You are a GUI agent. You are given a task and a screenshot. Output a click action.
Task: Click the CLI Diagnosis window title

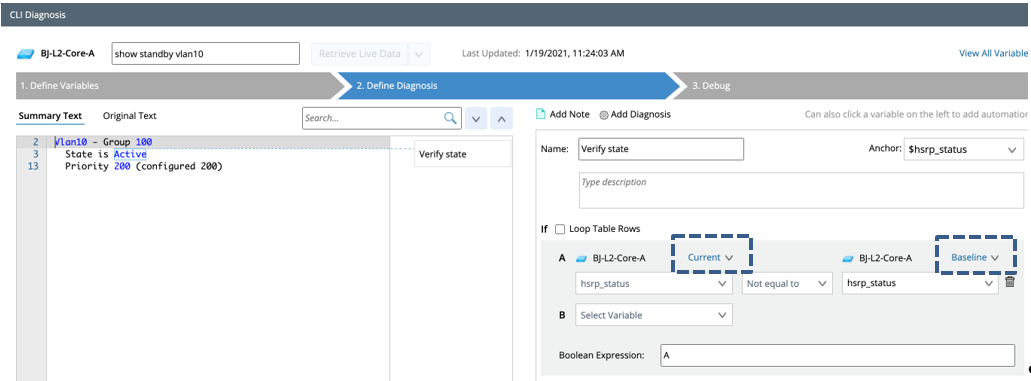click(x=37, y=14)
